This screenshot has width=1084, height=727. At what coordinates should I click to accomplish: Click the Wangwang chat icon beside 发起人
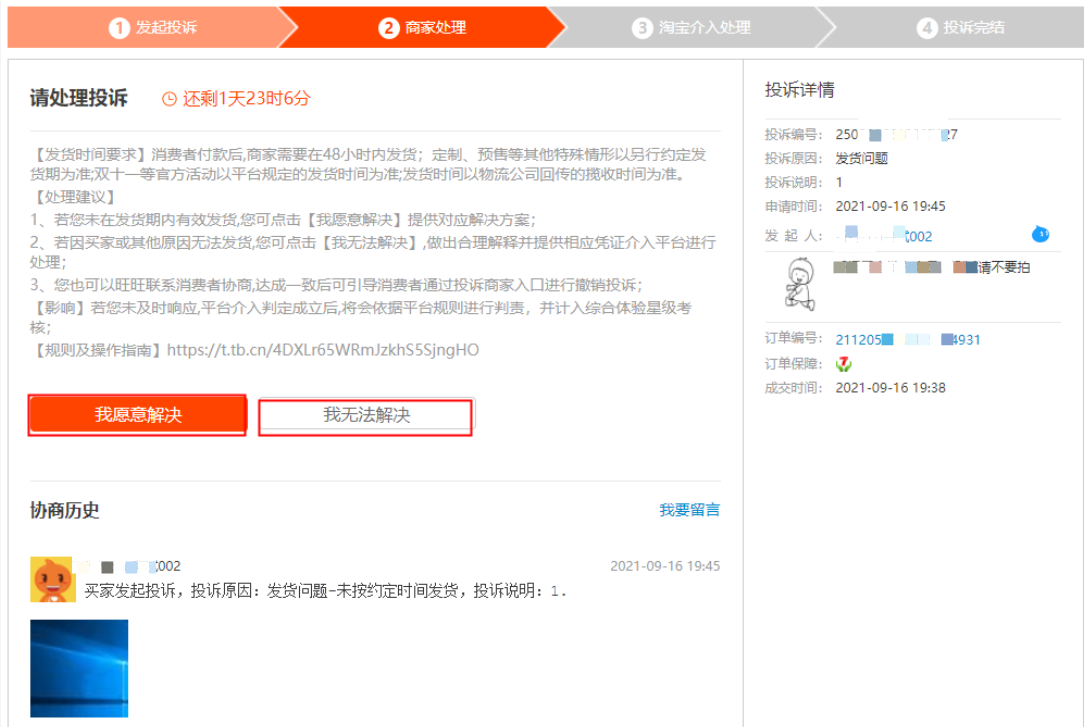pyautogui.click(x=1040, y=236)
